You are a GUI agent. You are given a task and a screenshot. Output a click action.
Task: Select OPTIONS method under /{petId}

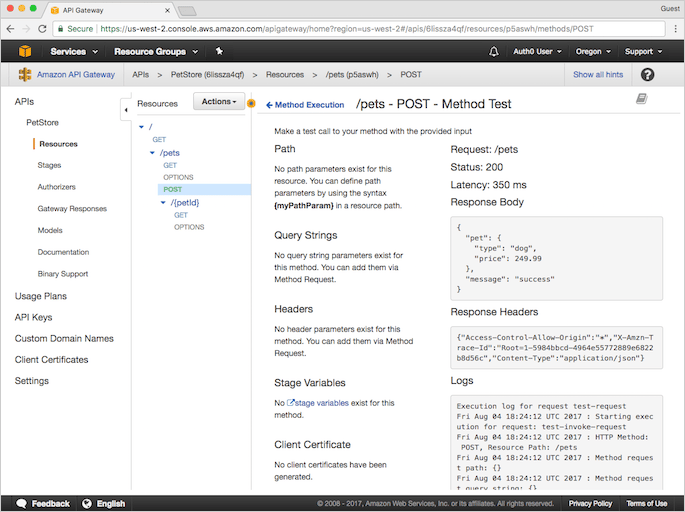point(189,227)
